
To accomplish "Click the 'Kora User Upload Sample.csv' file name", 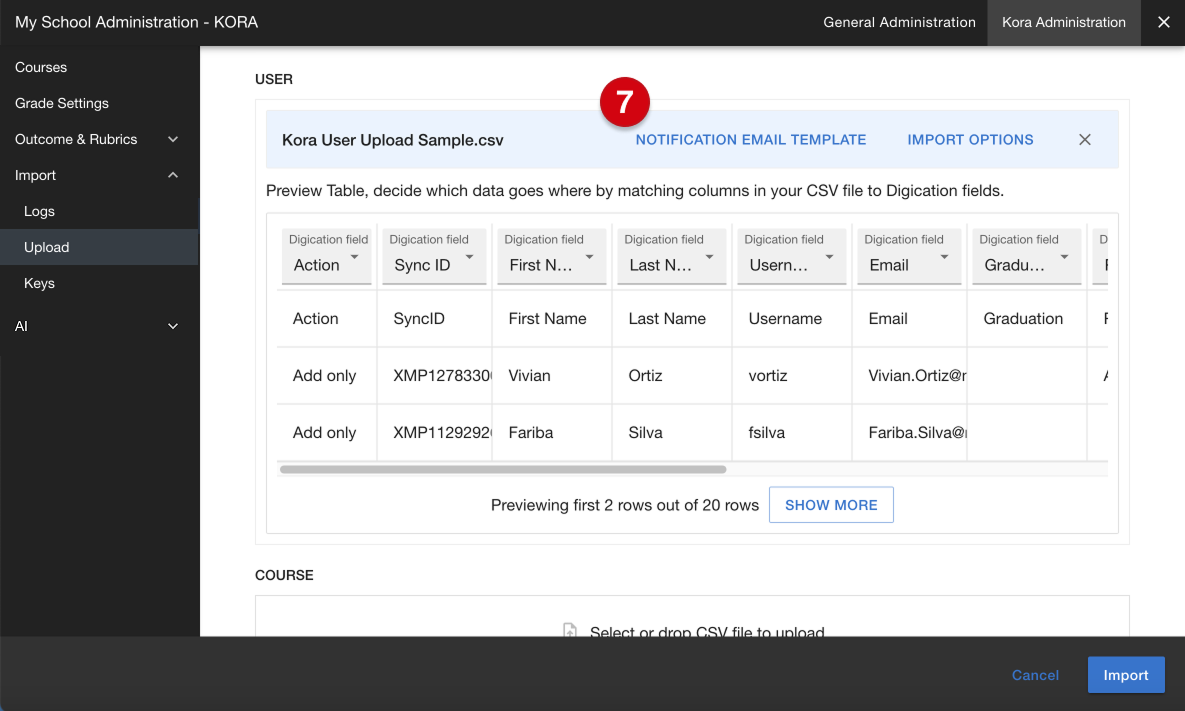I will (x=392, y=141).
